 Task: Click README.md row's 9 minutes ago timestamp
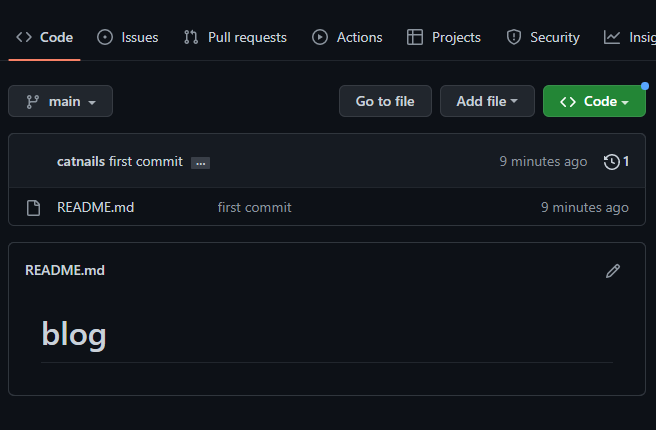pyautogui.click(x=585, y=207)
